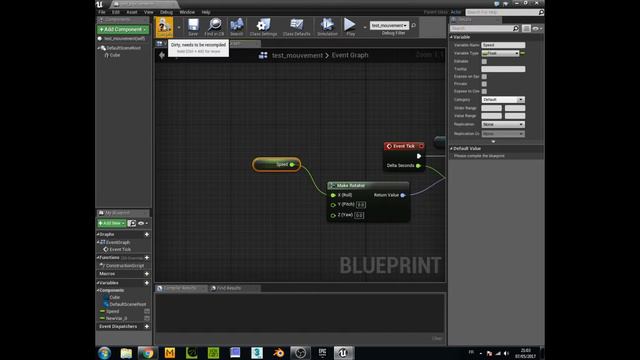This screenshot has width=640, height=360.
Task: Click the Event Tick execution output pin
Action: pos(419,156)
